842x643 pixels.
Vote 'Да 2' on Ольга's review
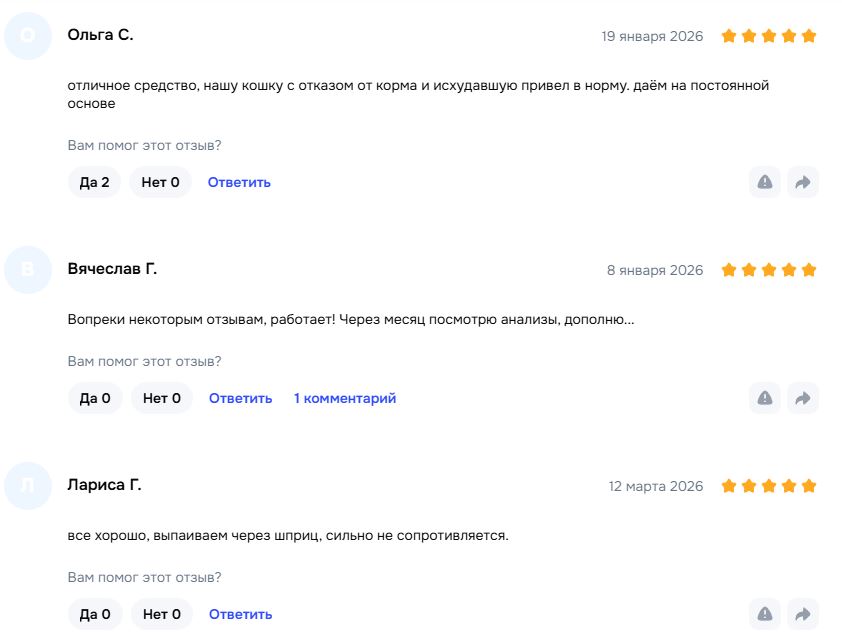click(x=95, y=182)
